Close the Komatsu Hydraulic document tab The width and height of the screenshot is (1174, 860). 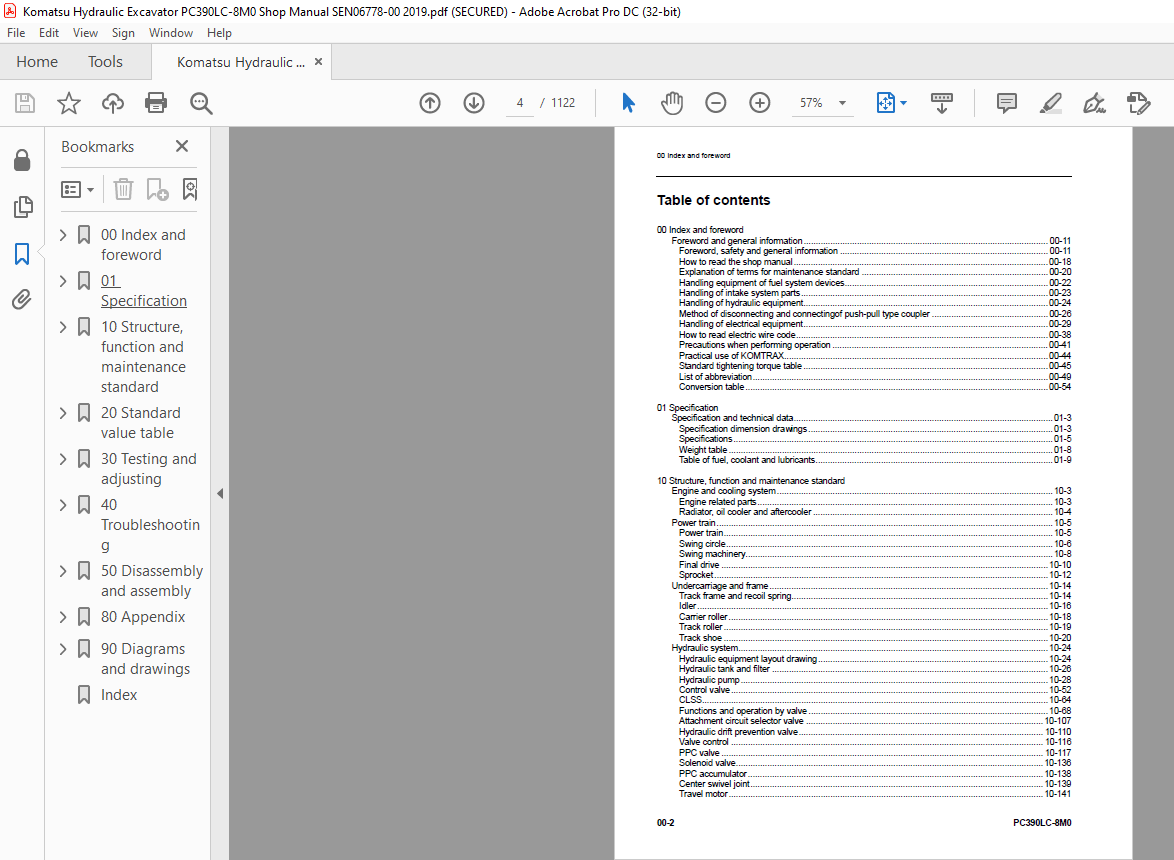318,61
